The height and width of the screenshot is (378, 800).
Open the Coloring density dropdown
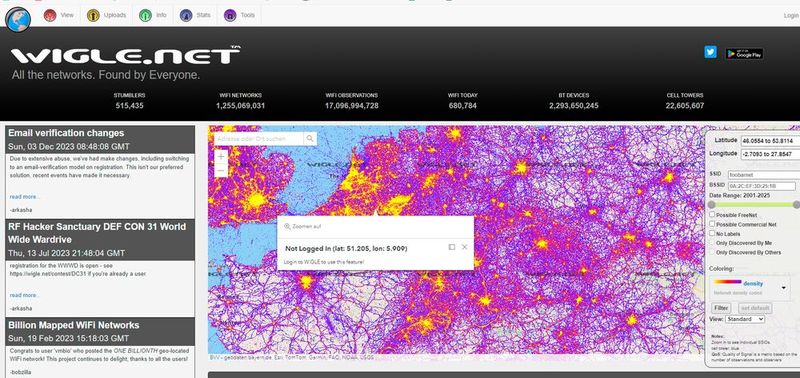749,287
